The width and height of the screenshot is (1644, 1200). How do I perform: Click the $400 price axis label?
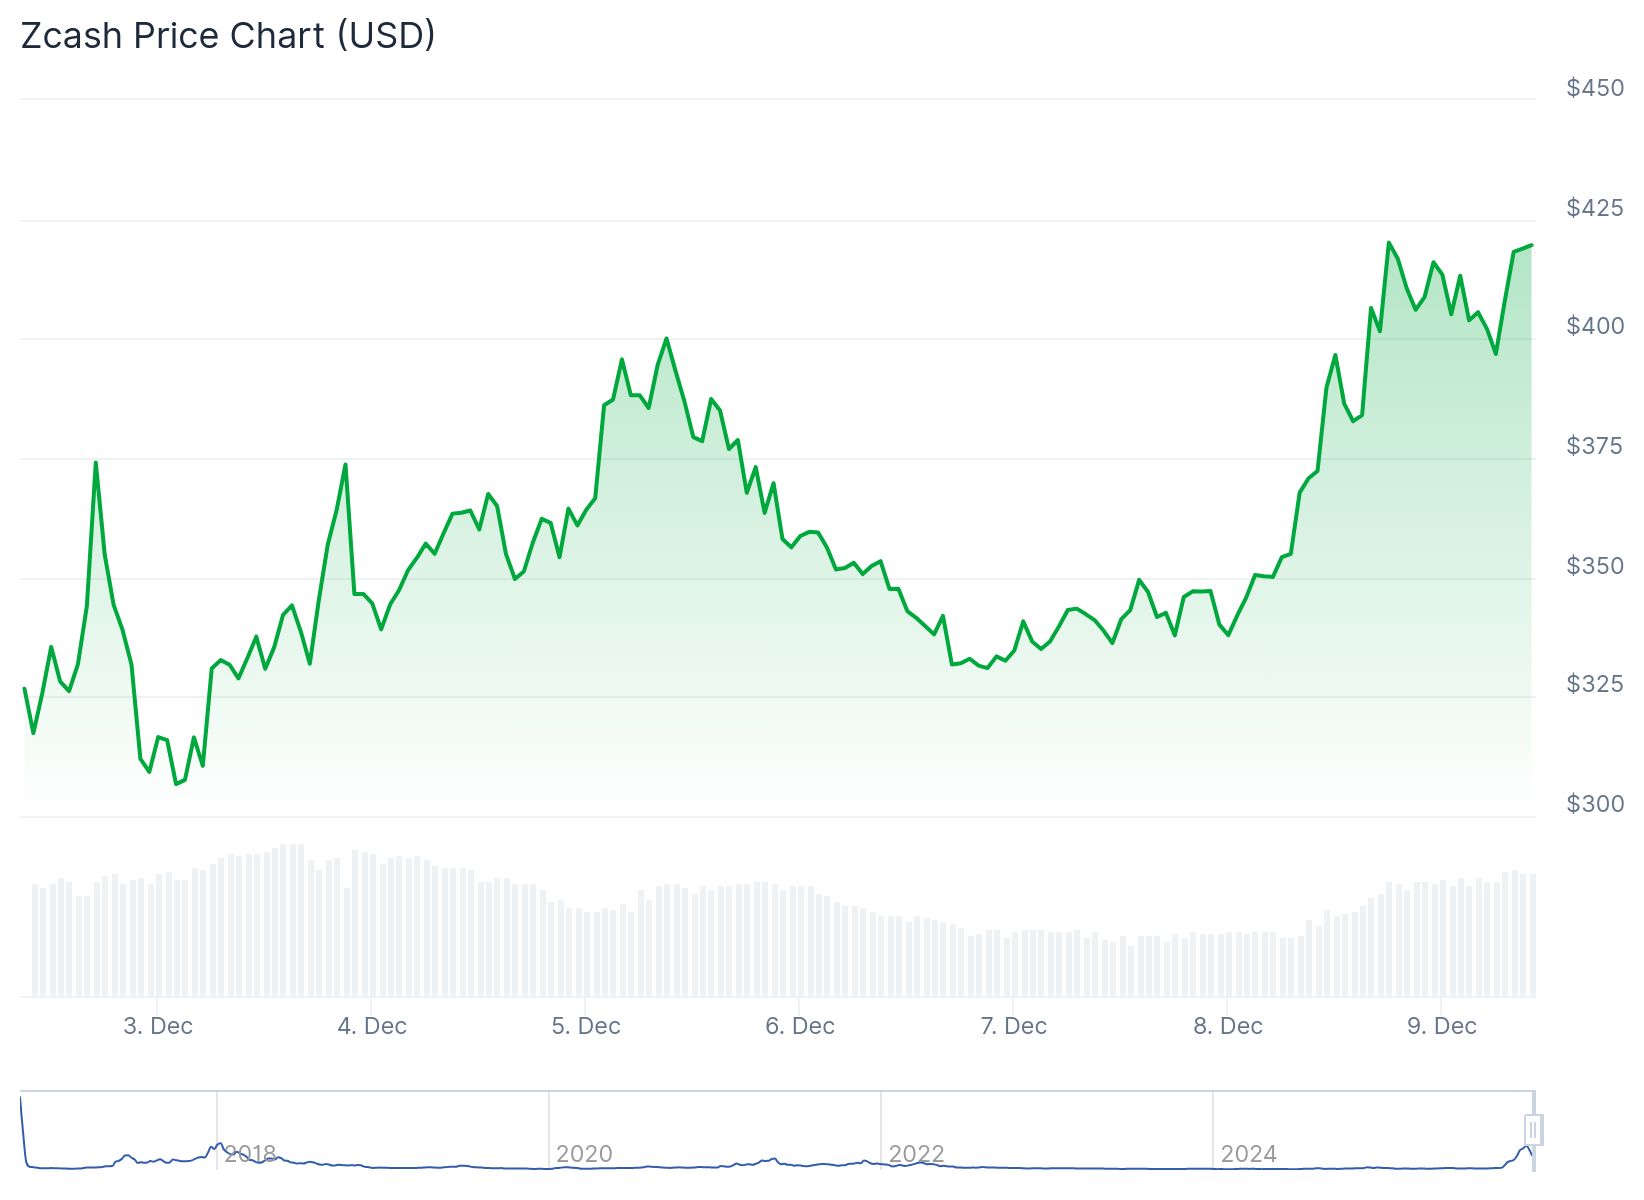point(1595,326)
